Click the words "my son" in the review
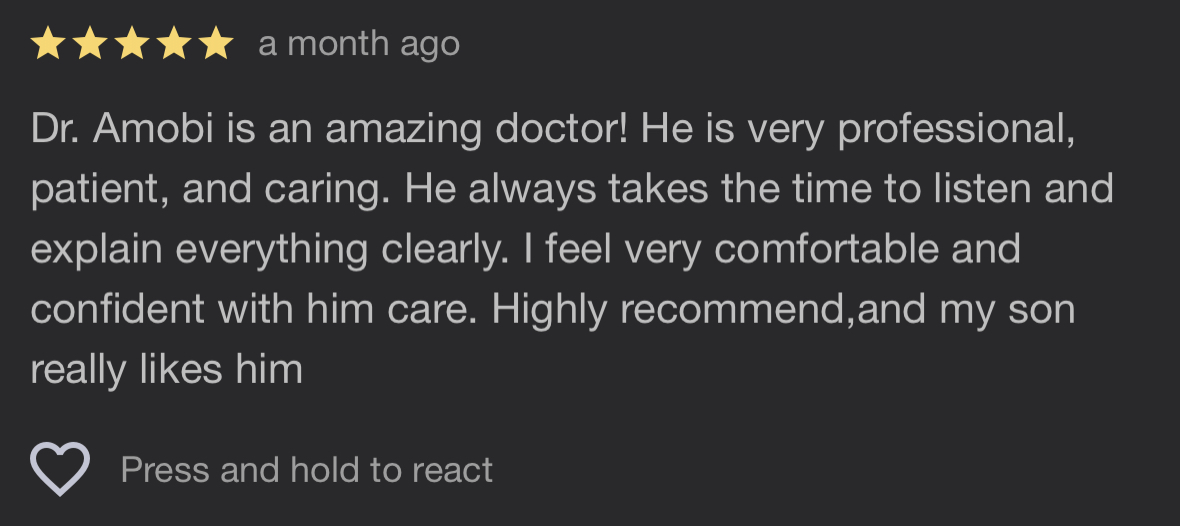This screenshot has height=526, width=1180. pos(1007,309)
